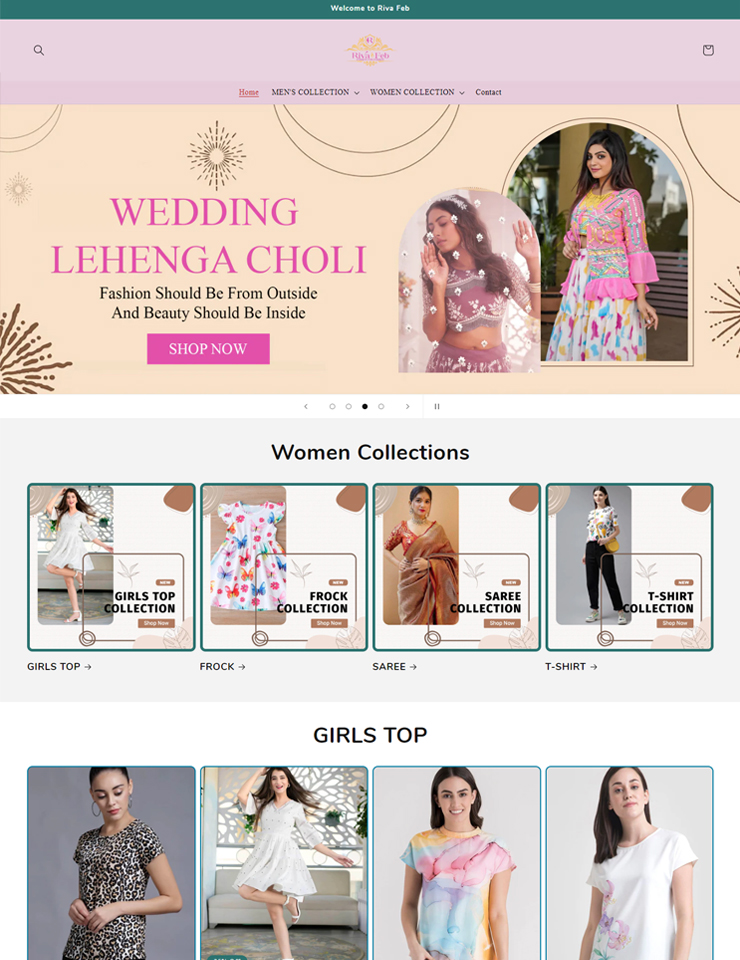The width and height of the screenshot is (740, 960).
Task: Follow the FROCK arrow link
Action: [x=223, y=667]
